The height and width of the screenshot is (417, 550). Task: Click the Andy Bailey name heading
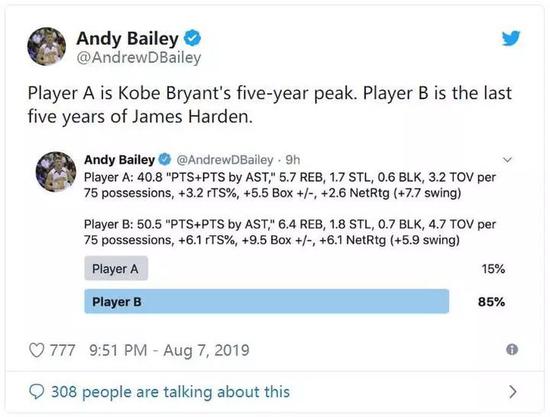128,38
